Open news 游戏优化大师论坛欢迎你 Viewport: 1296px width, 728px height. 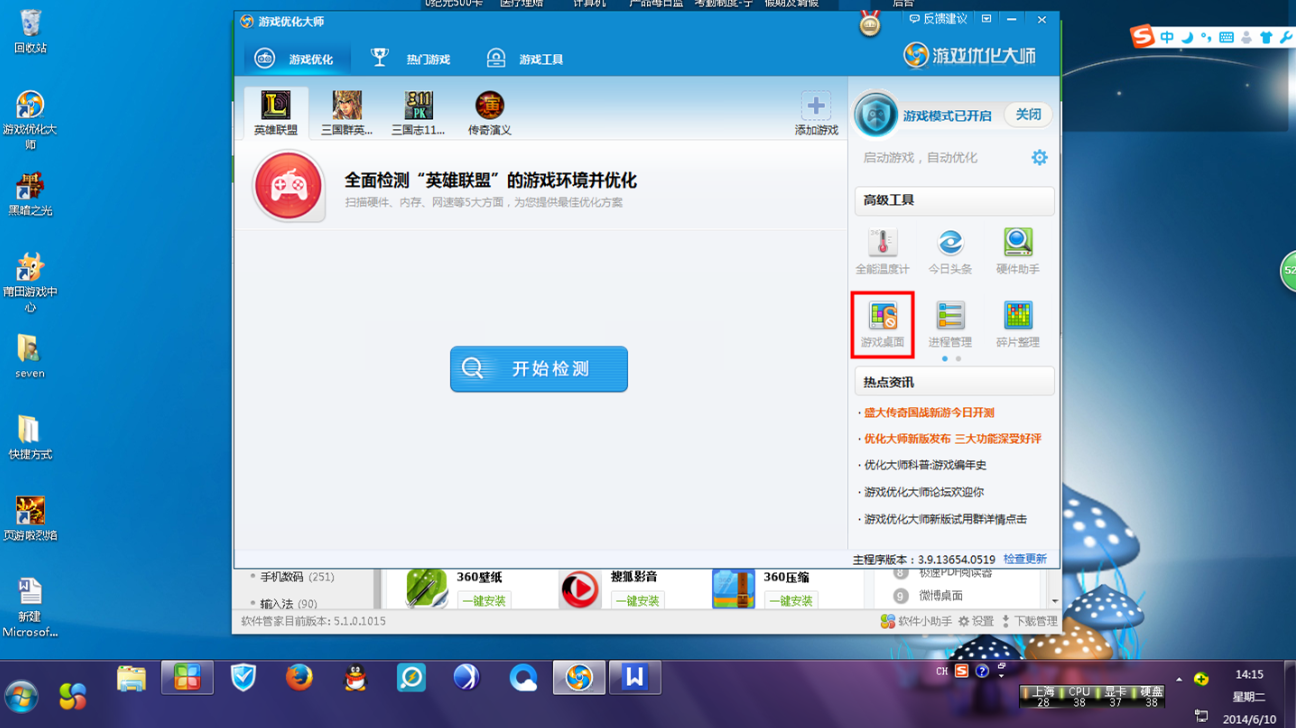924,492
